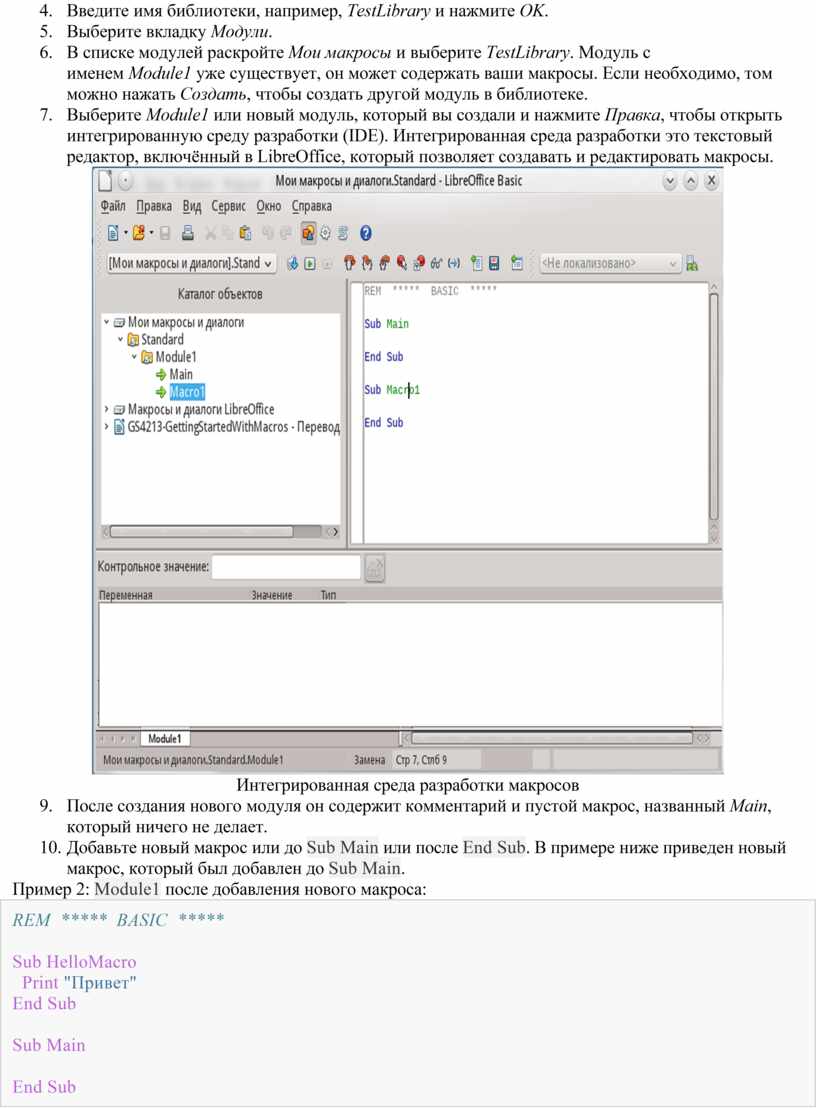Open the dropdown arrow beside the Open icon
This screenshot has width=816, height=1109.
tap(151, 233)
